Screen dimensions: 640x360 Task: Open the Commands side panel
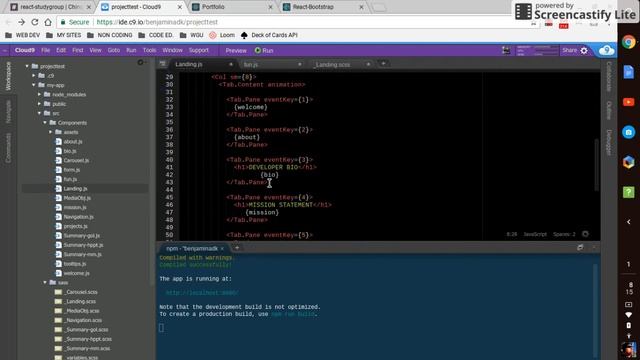(x=8, y=148)
